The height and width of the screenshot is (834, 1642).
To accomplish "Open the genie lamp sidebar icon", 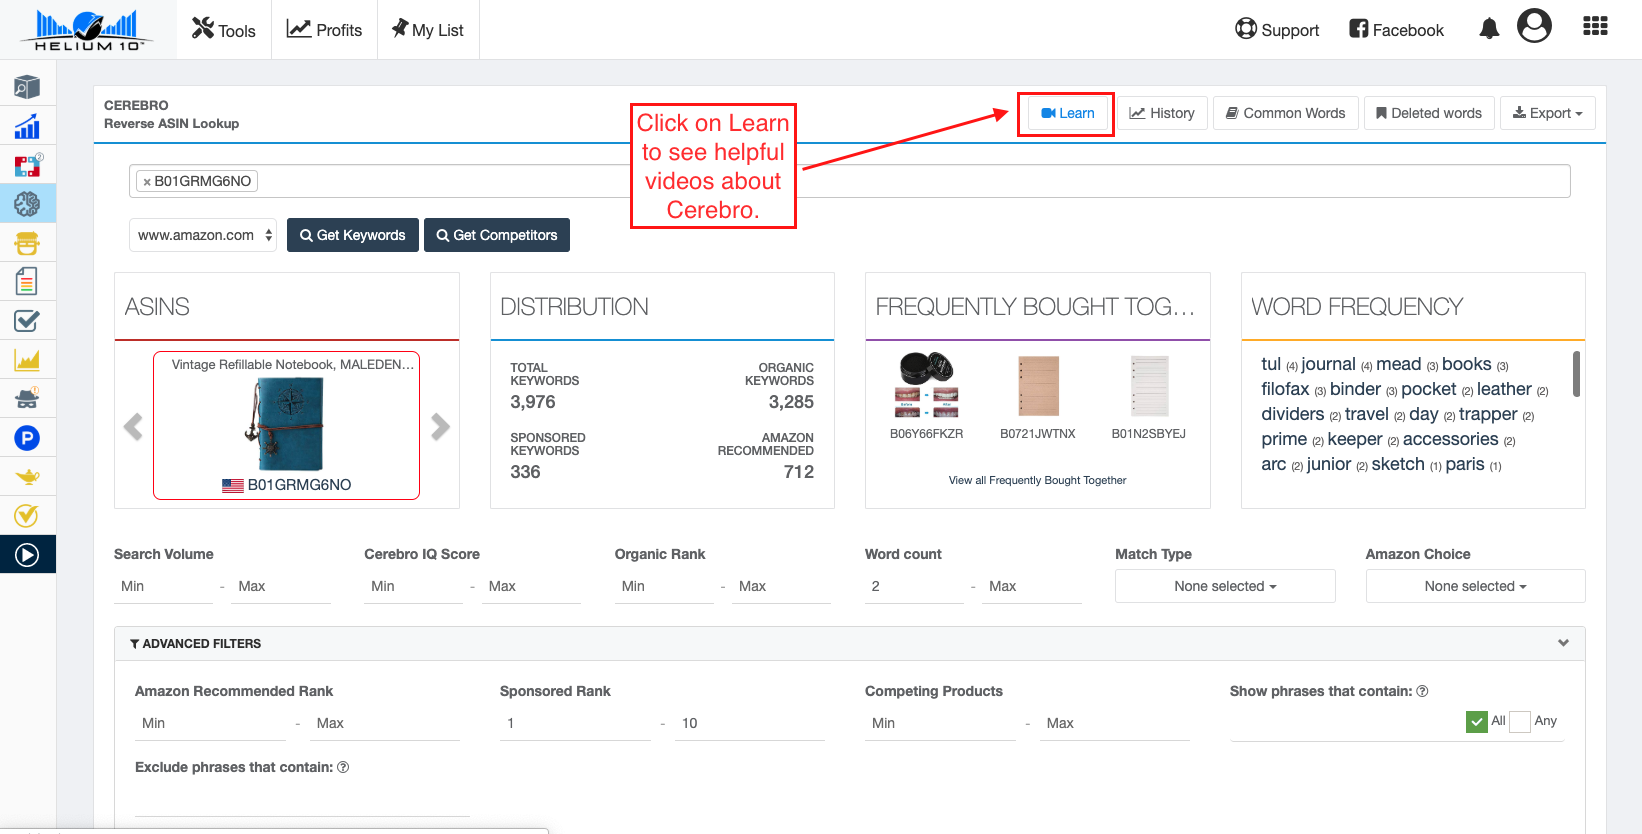I will pos(27,477).
